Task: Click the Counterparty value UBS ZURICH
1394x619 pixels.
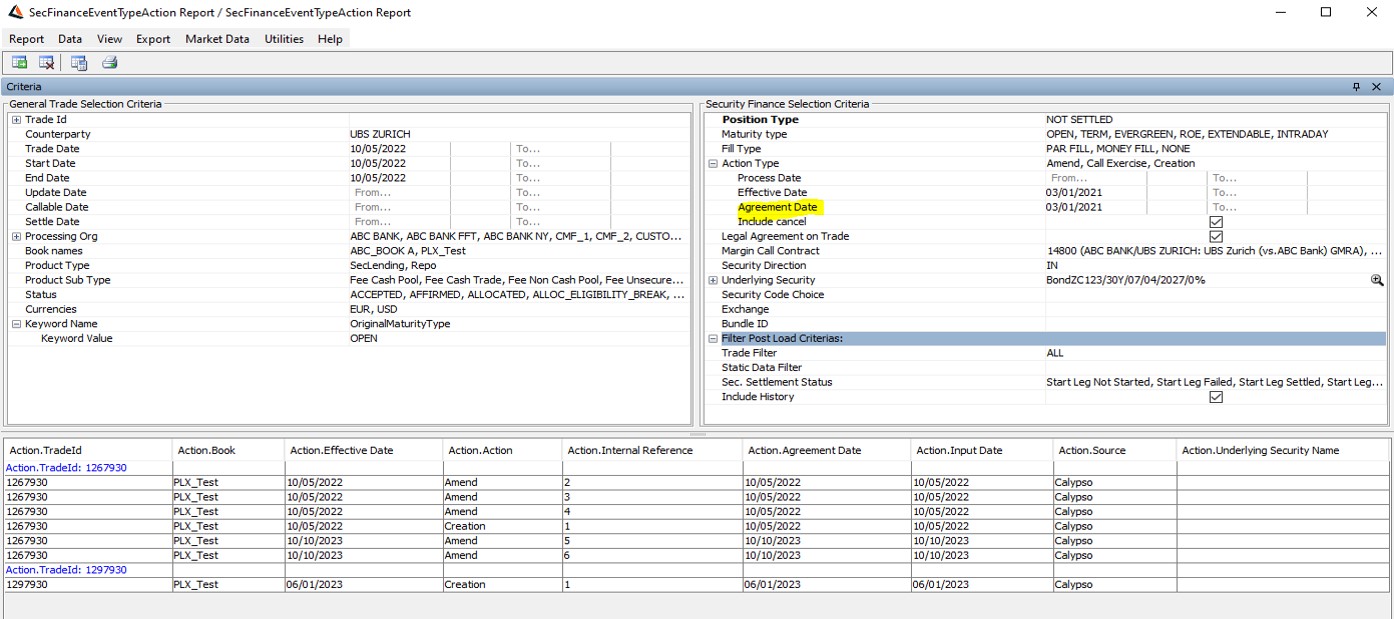Action: 380,134
